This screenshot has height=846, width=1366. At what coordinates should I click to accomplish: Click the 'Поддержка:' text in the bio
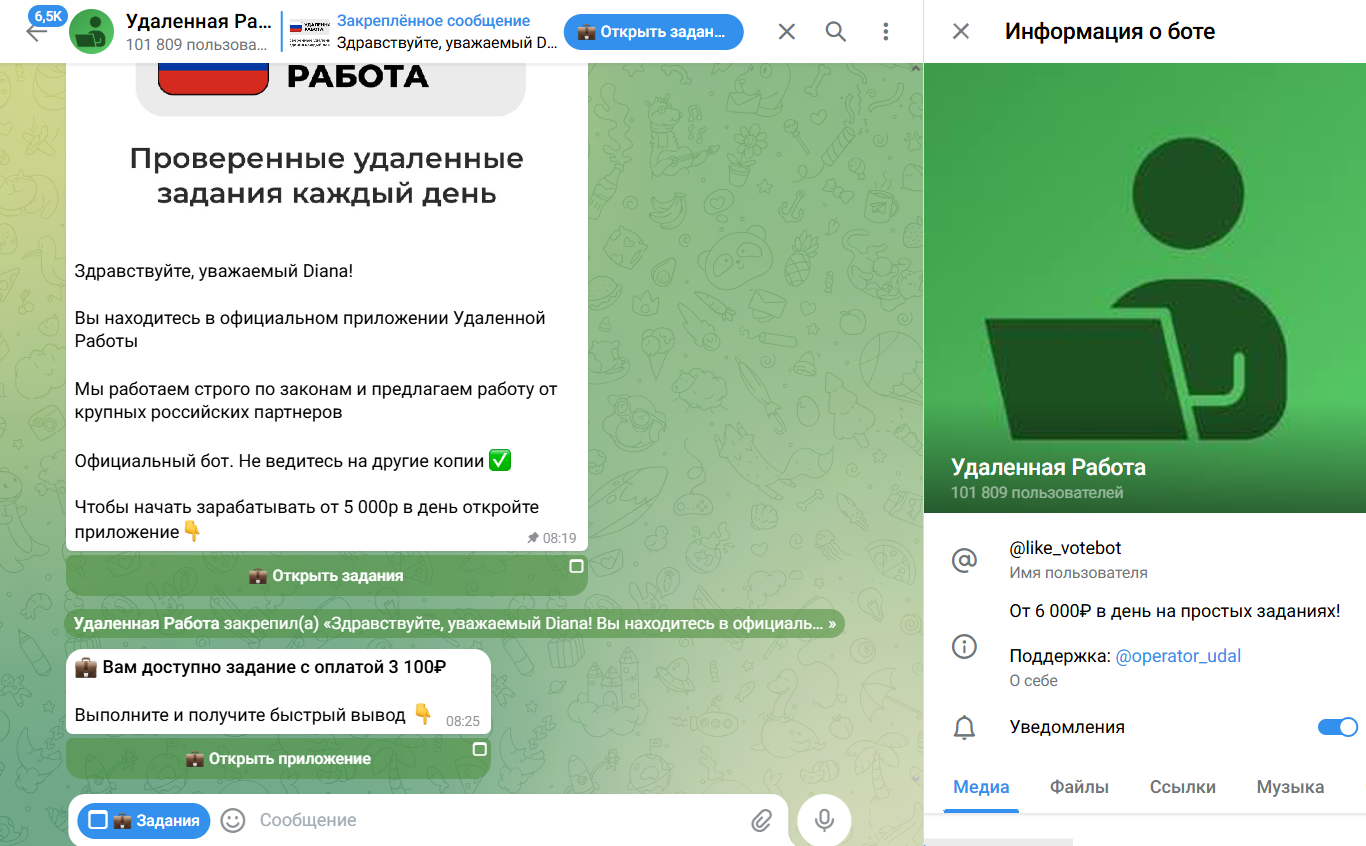1060,656
